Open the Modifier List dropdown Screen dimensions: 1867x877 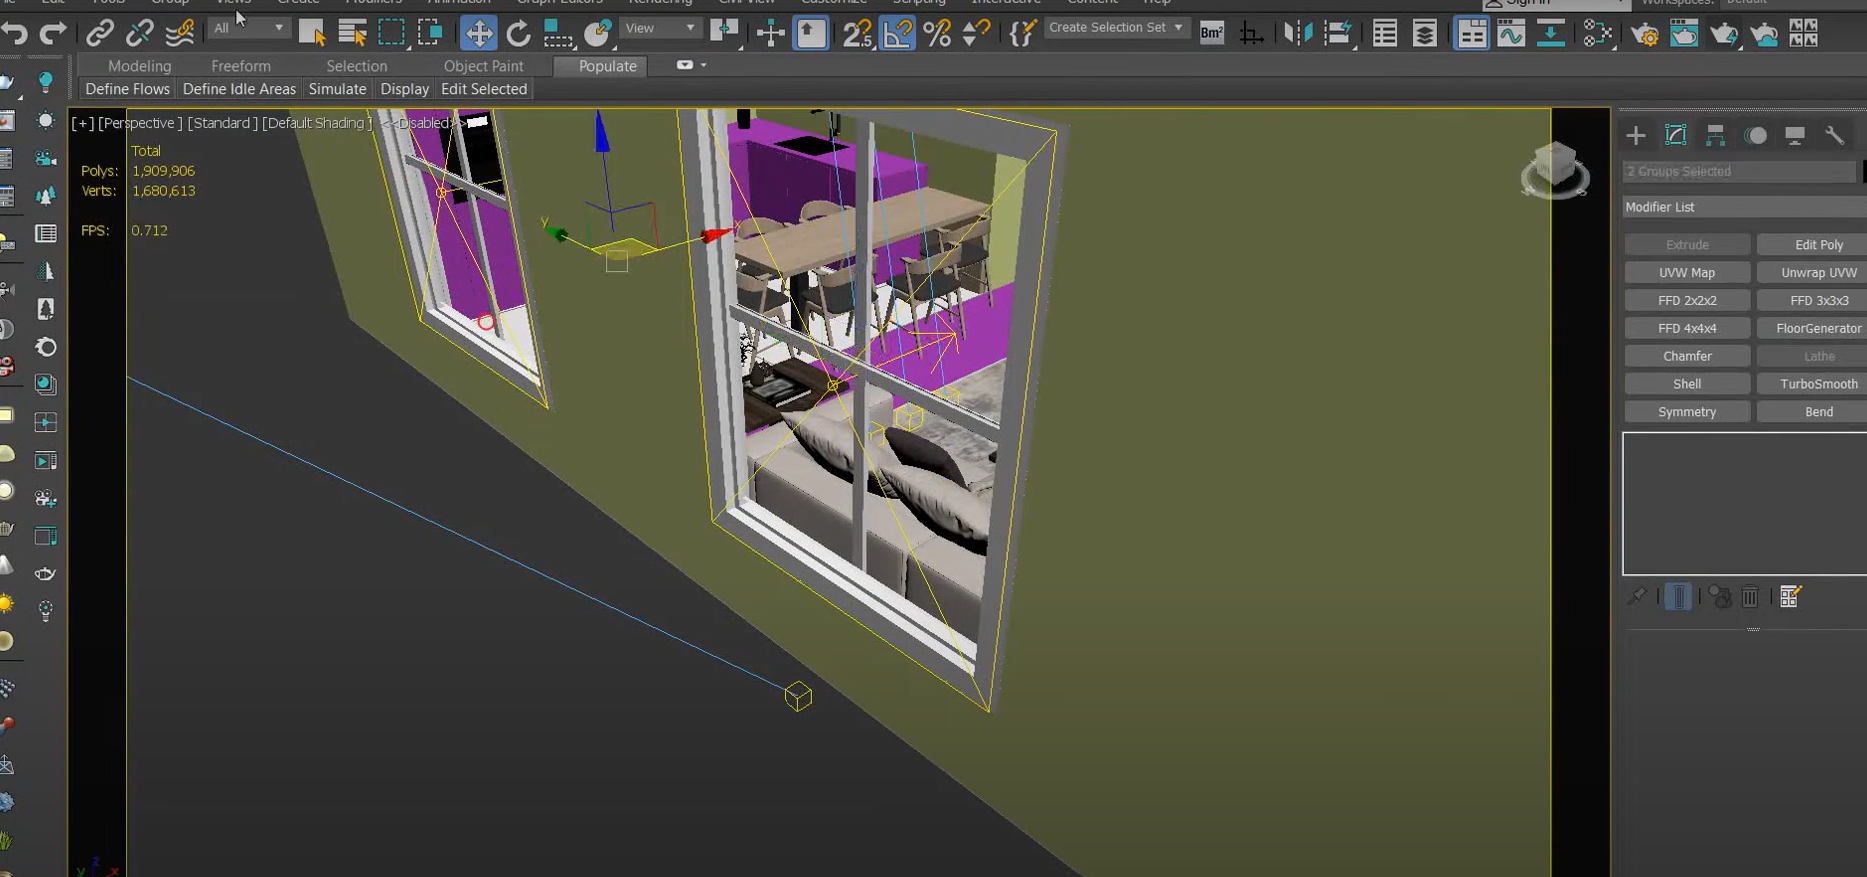[1743, 207]
